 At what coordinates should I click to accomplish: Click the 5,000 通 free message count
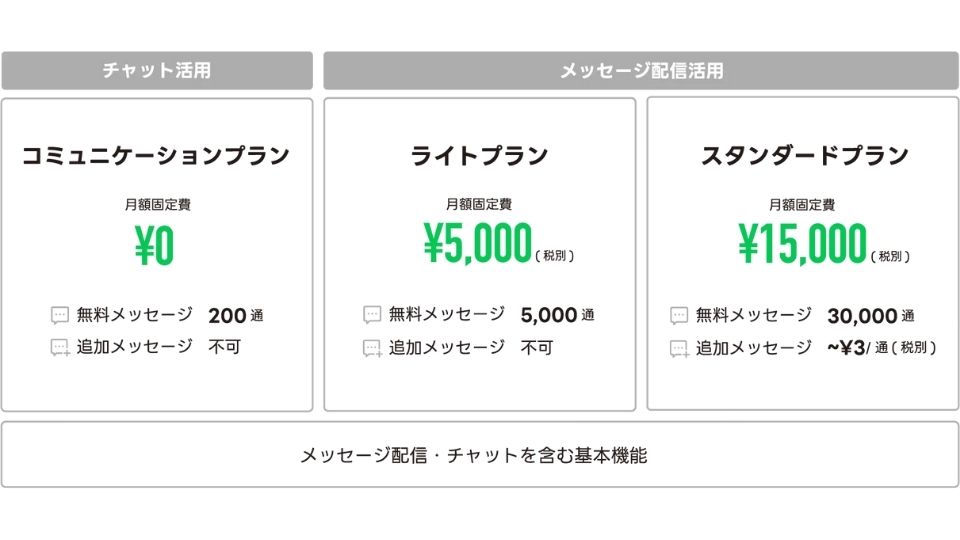(557, 315)
